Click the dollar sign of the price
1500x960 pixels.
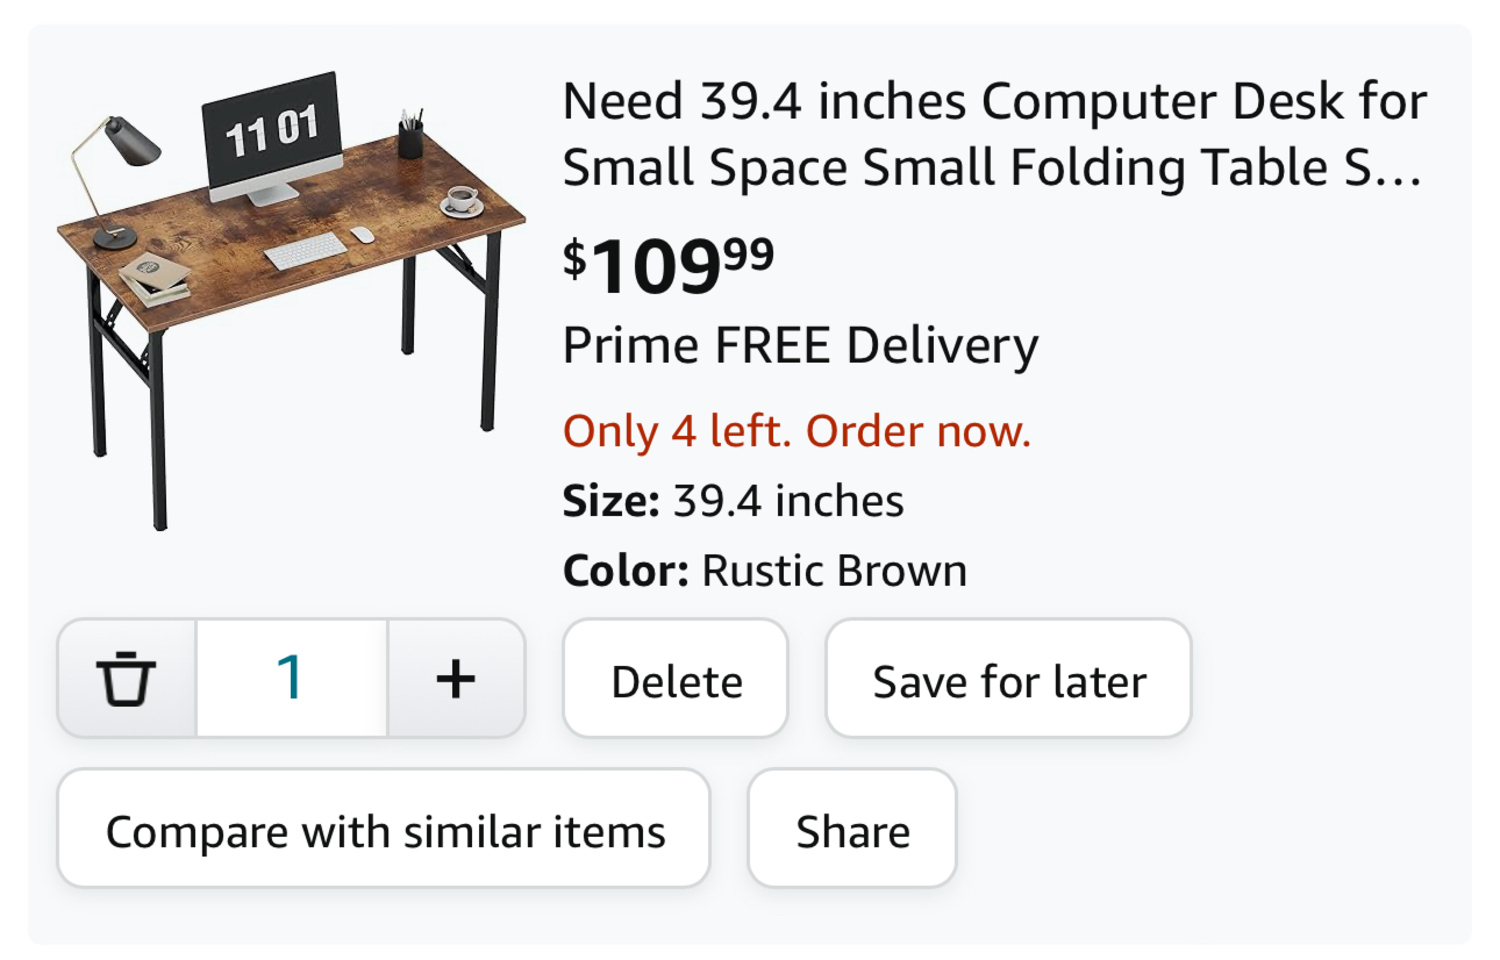574,259
